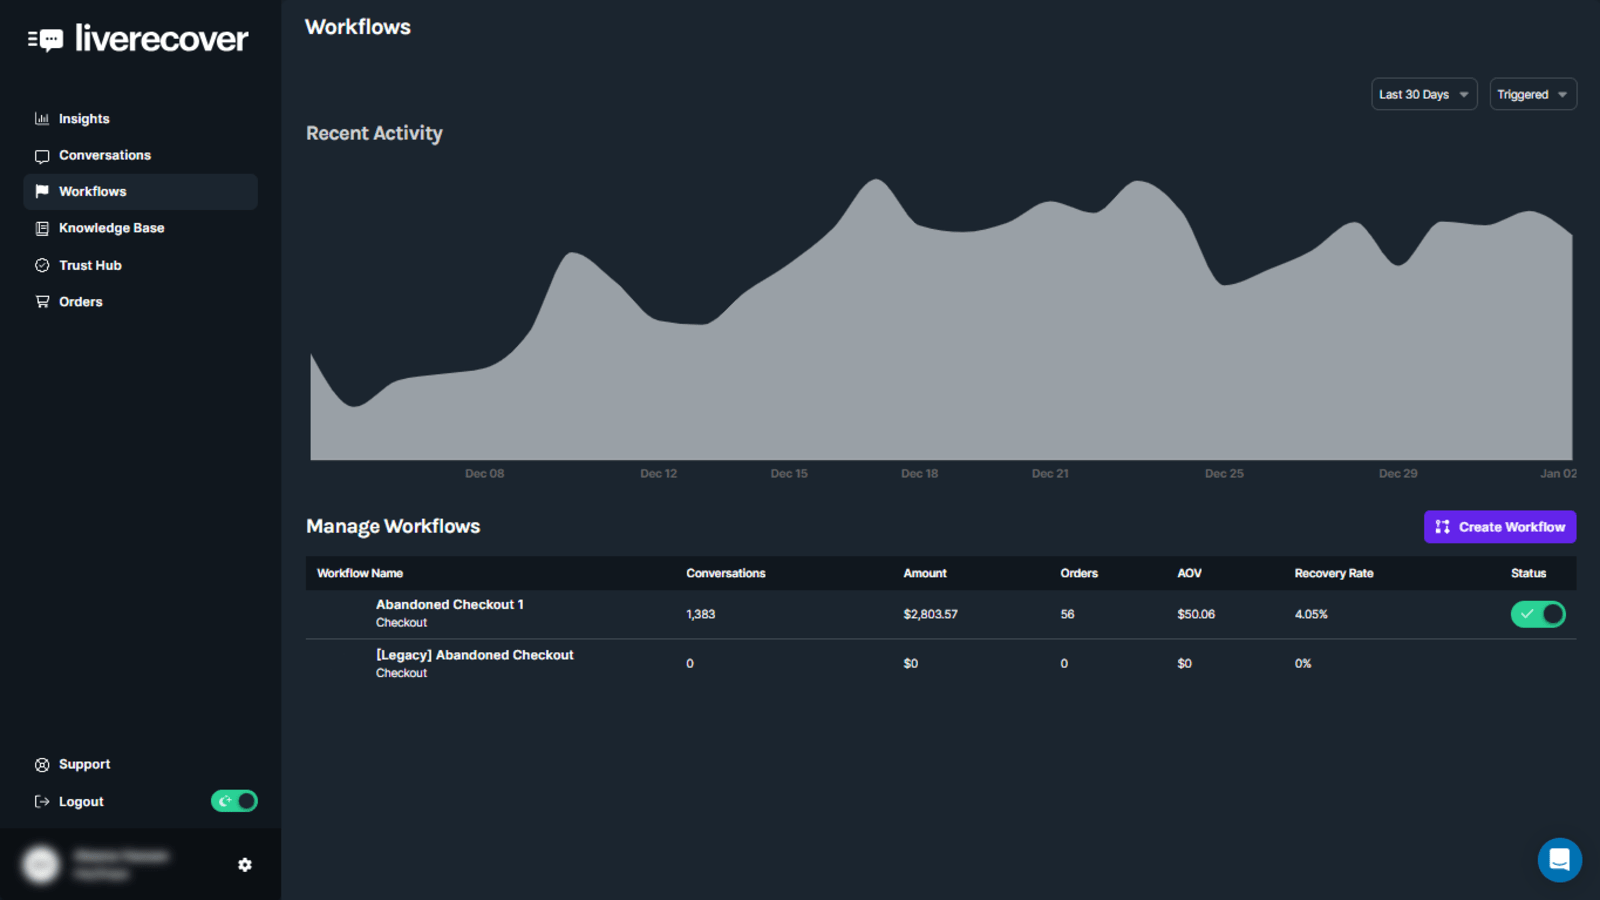Disable the Abandoned Checkout 1 status toggle
The image size is (1600, 900).
(1537, 614)
